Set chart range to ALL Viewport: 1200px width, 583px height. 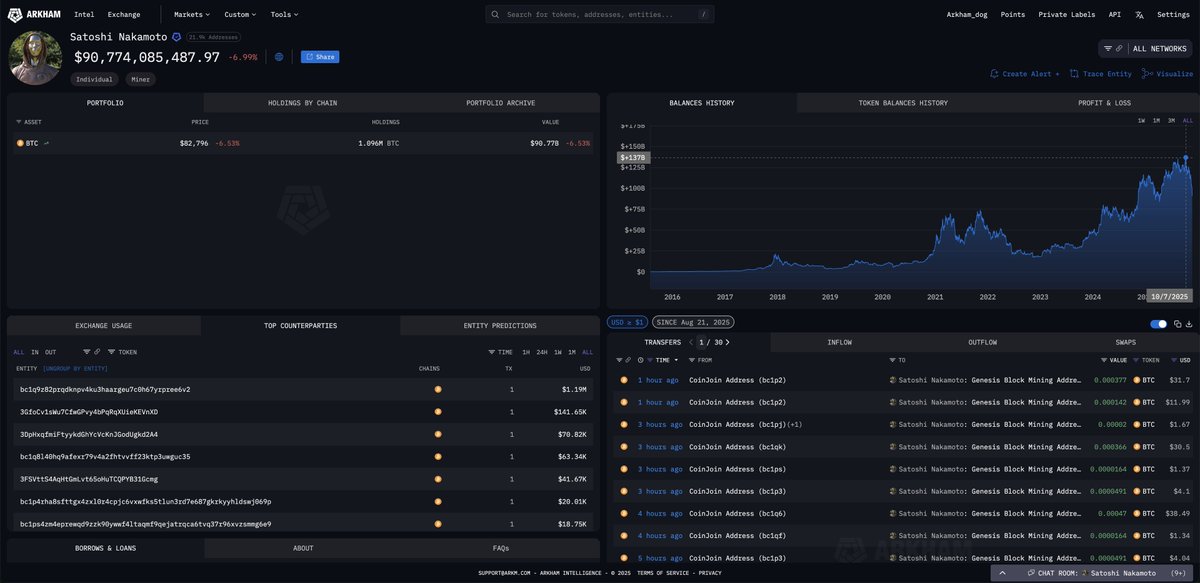tap(1188, 120)
